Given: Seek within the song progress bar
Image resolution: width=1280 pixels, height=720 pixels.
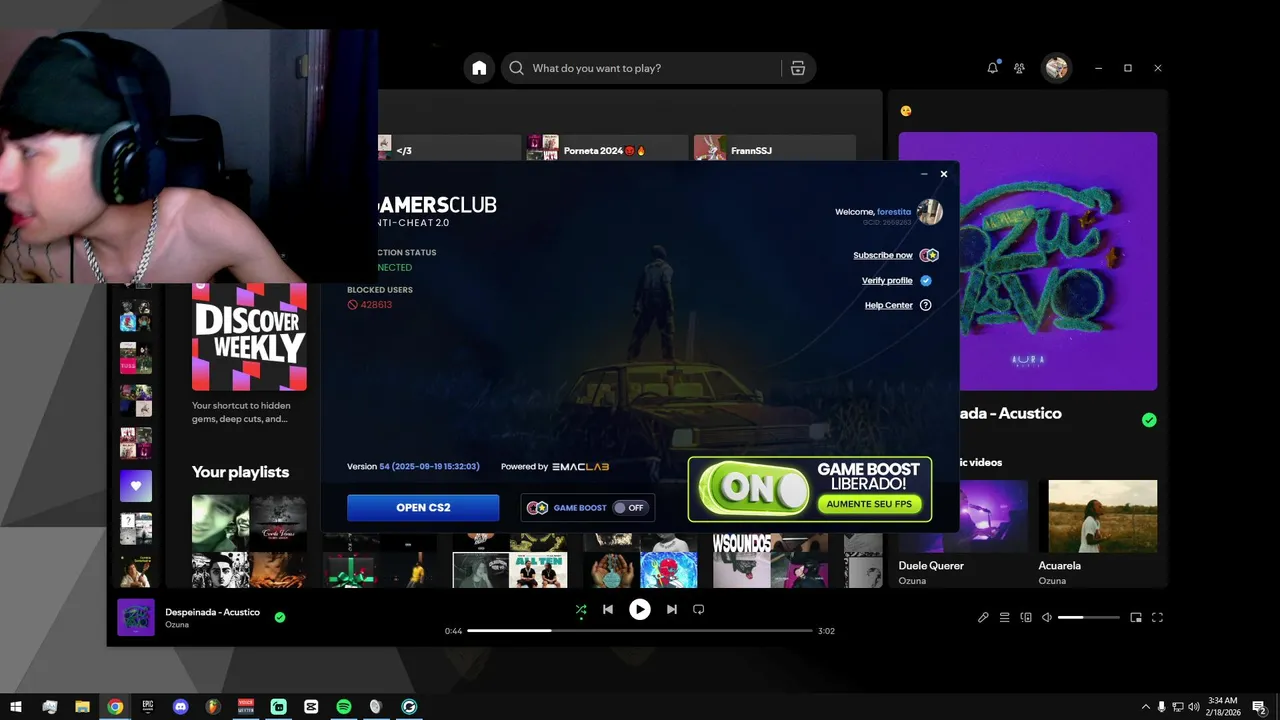Looking at the screenshot, I should (640, 631).
